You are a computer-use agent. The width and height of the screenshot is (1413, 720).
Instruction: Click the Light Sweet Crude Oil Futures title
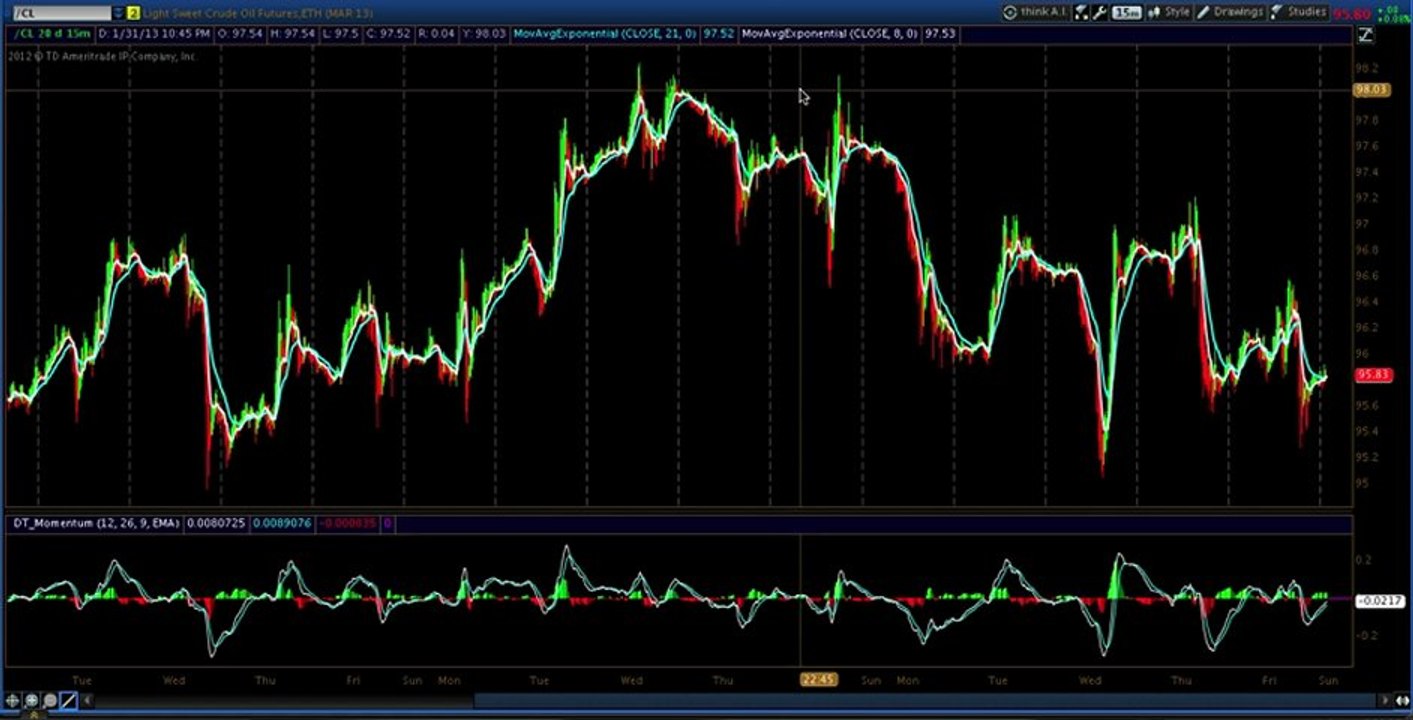[x=258, y=13]
